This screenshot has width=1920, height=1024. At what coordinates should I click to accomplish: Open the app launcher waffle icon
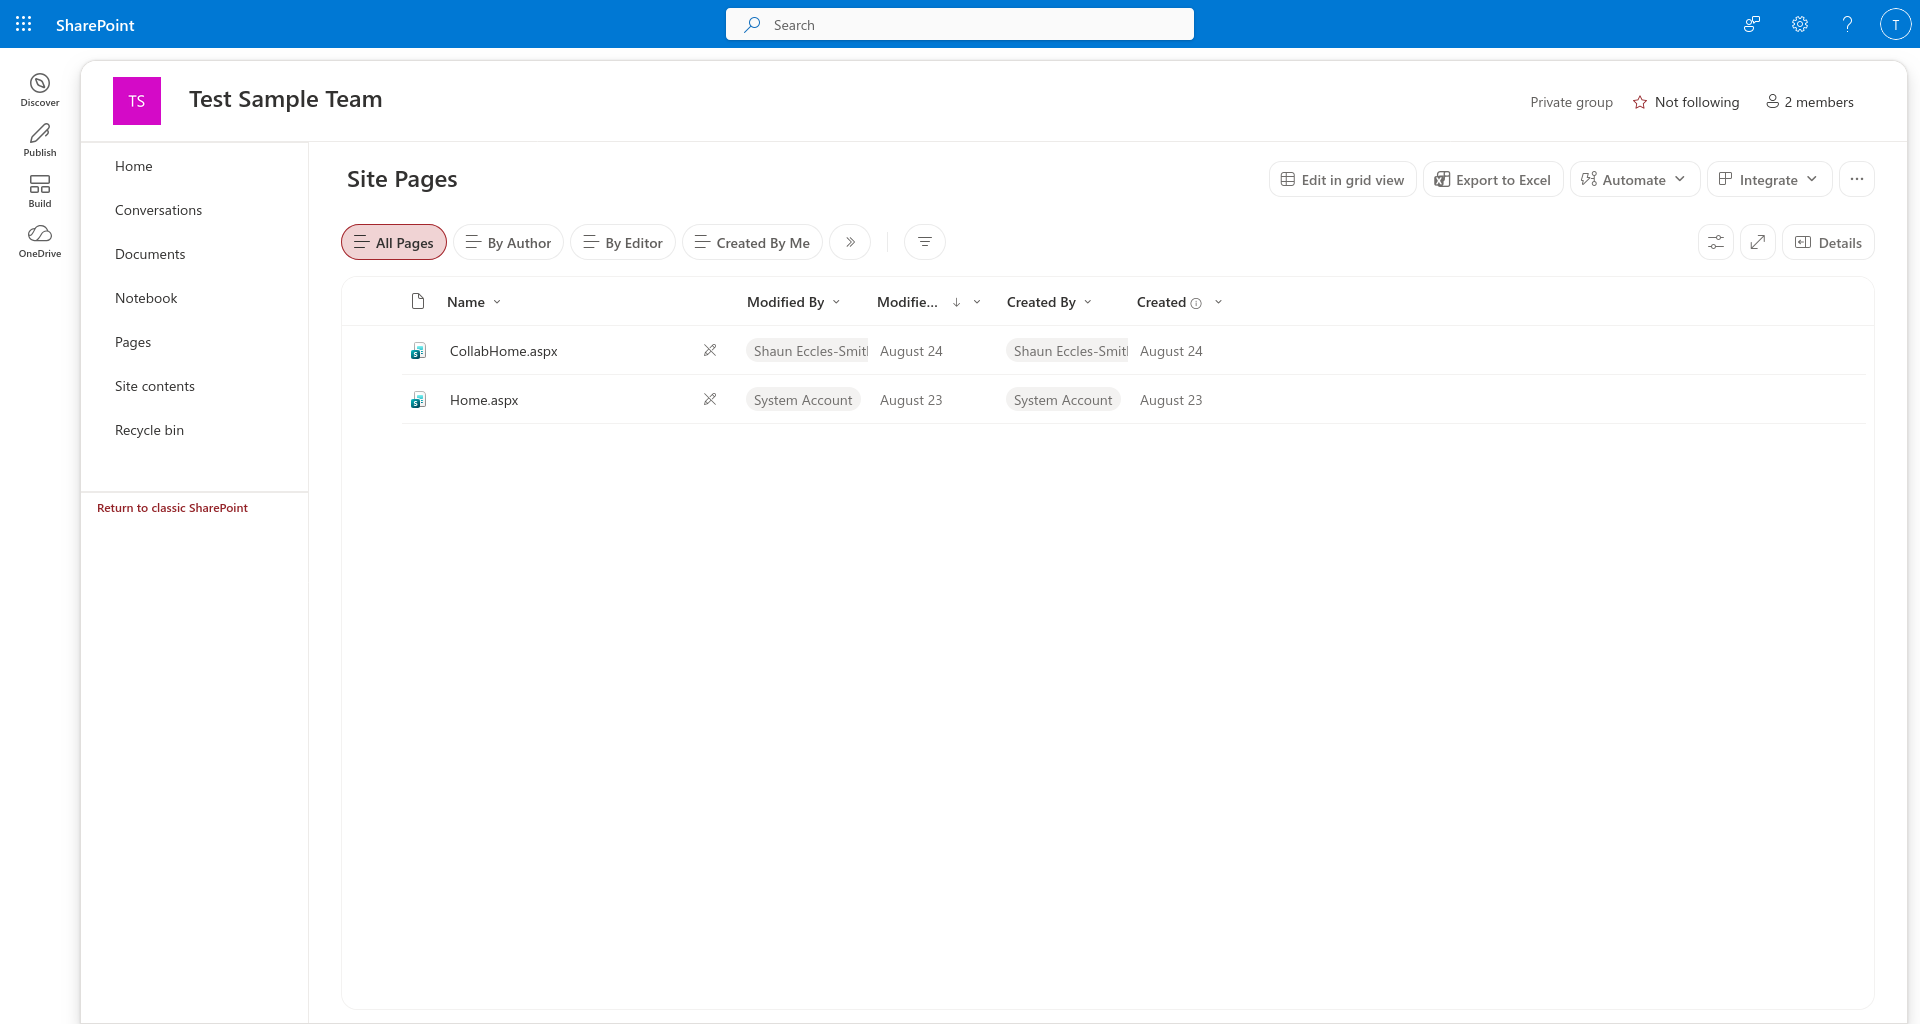pos(24,24)
